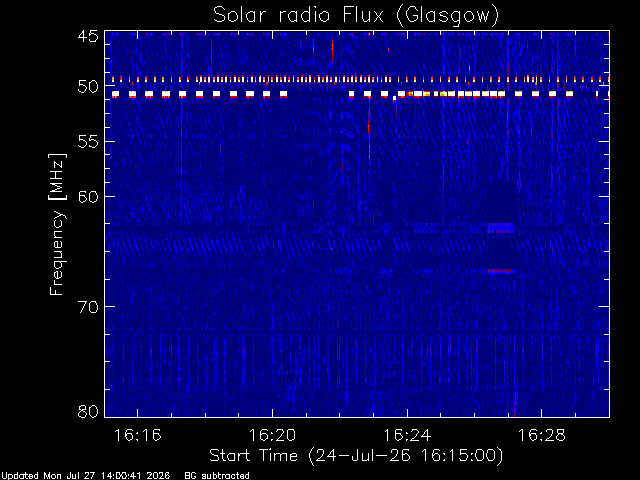Select the 16:28 time axis label

[x=542, y=435]
